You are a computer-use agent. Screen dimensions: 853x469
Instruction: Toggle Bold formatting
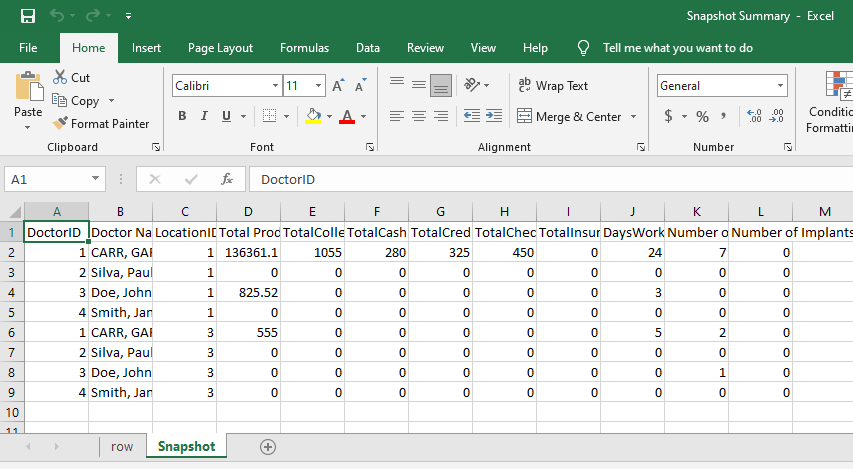[x=182, y=117]
